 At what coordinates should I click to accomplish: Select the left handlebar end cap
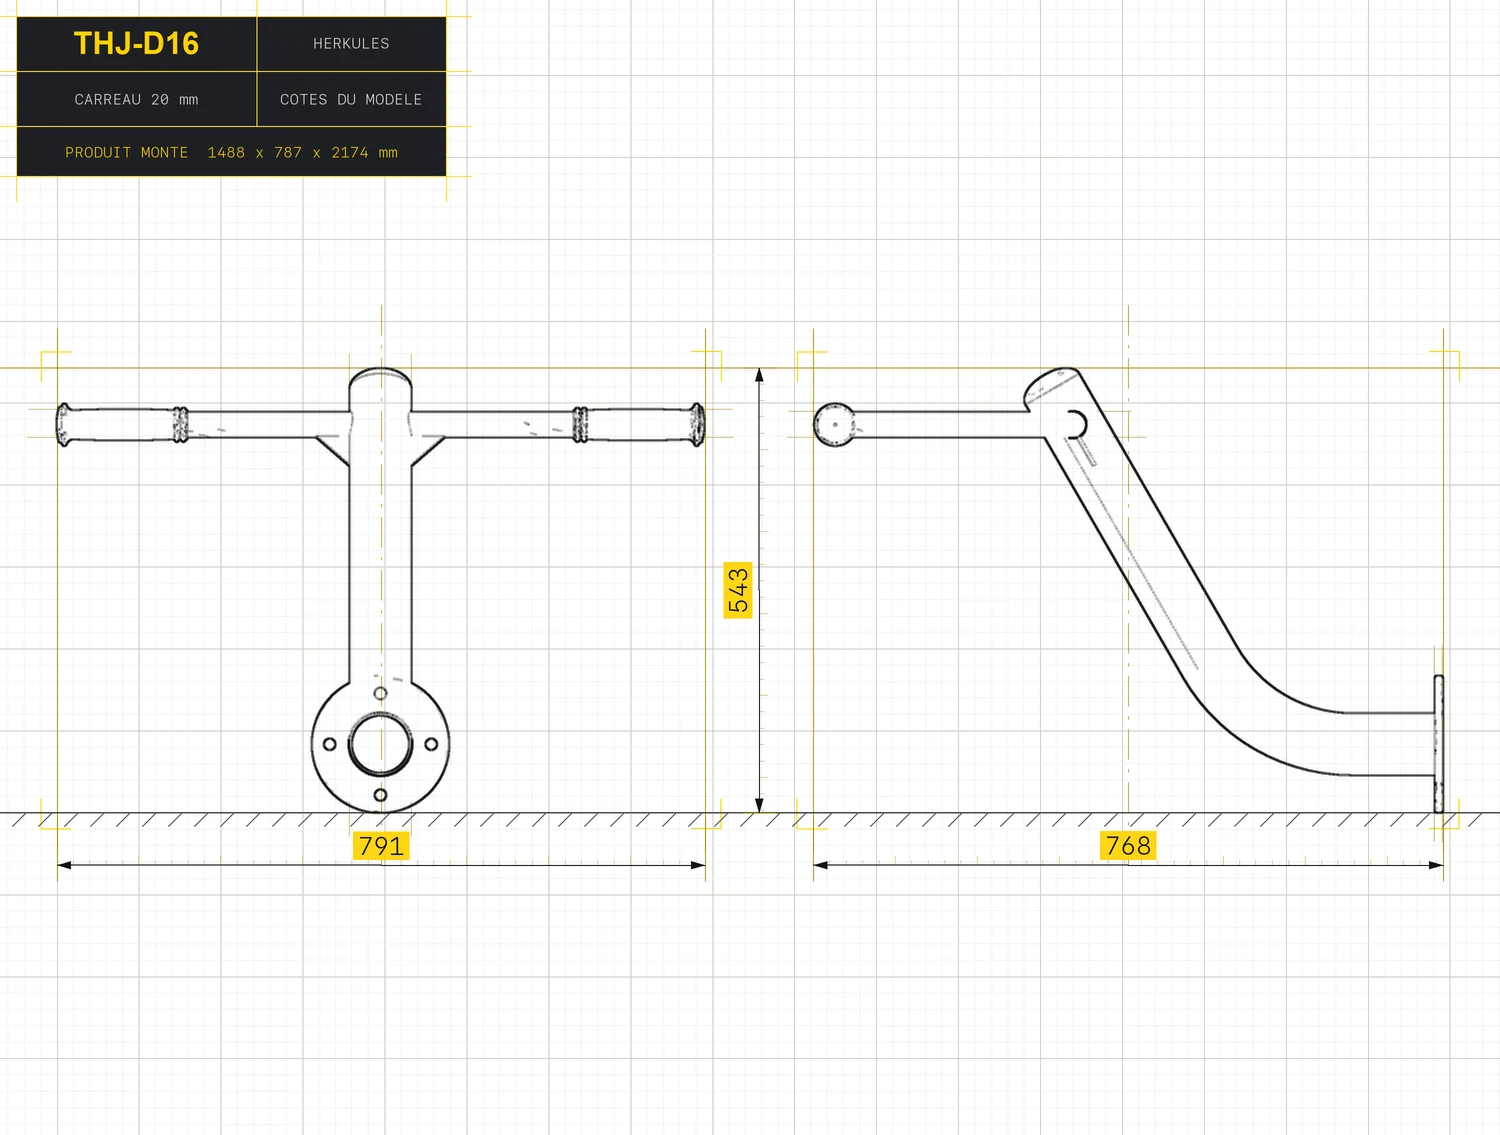click(x=64, y=424)
